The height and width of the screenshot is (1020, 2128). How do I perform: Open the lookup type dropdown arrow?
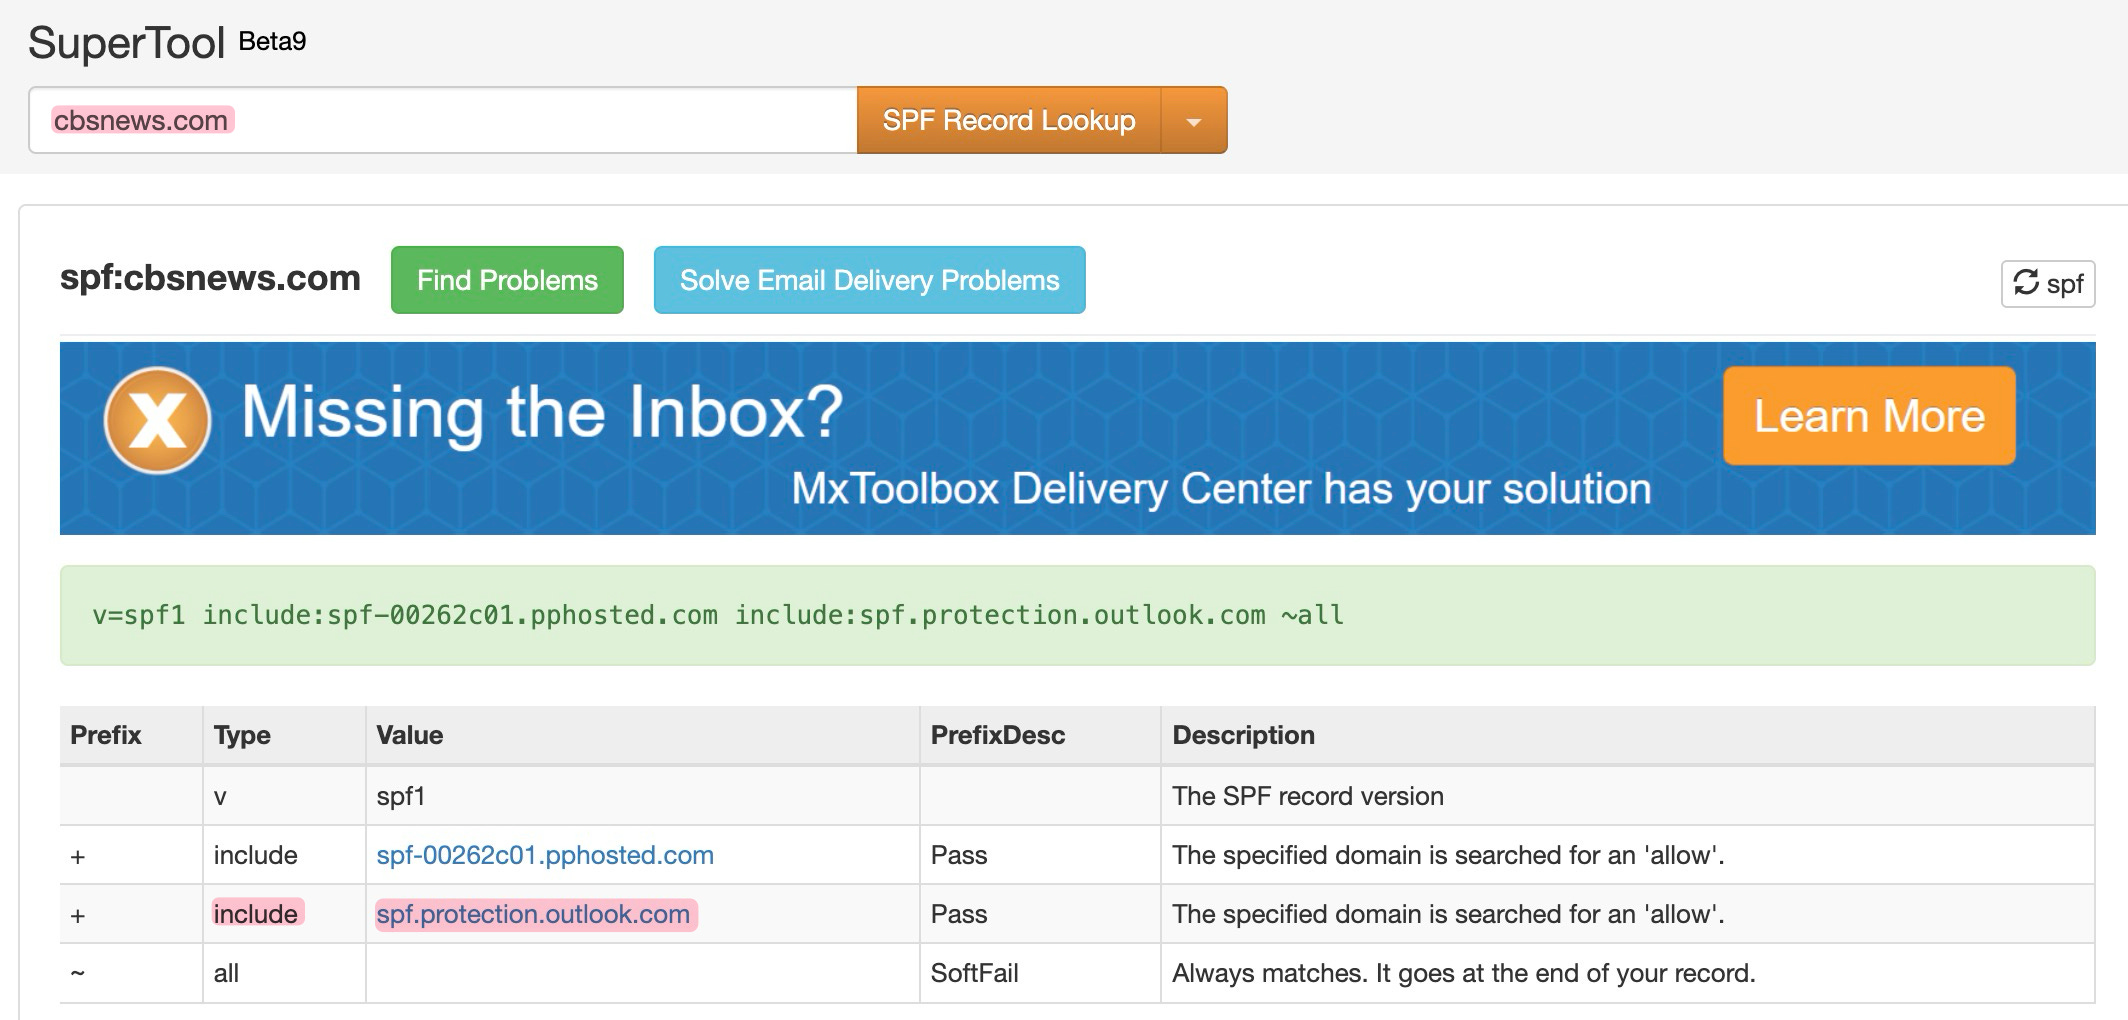1193,120
